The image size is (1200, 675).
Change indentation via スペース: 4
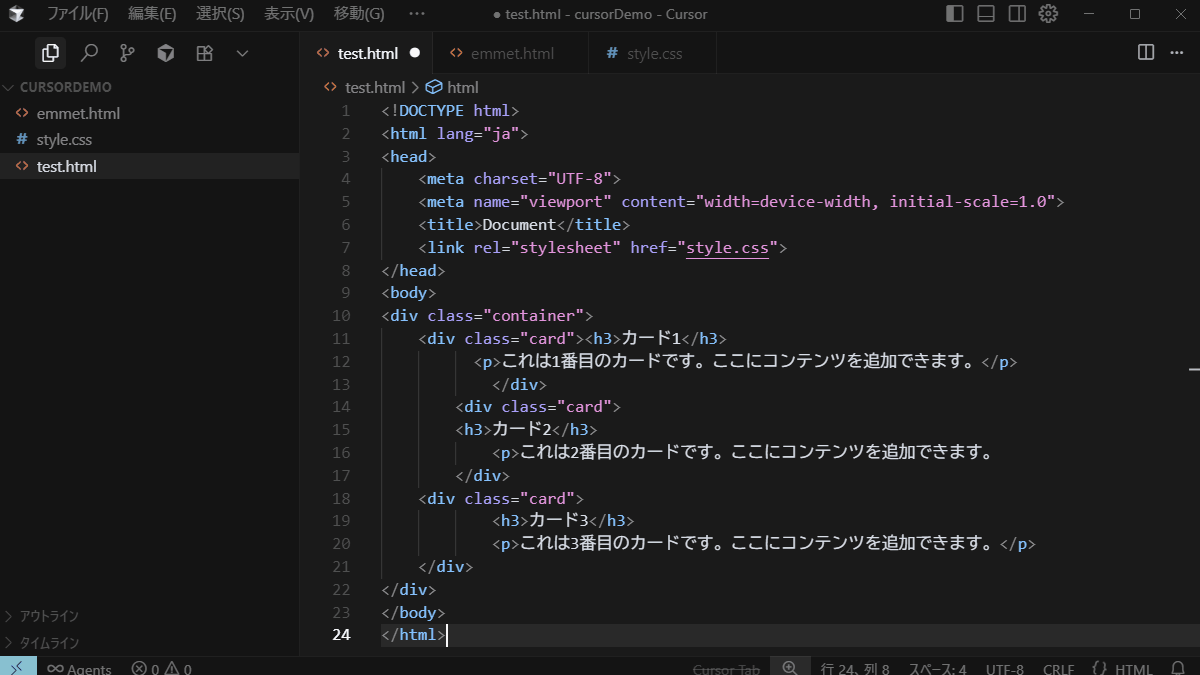(937, 668)
